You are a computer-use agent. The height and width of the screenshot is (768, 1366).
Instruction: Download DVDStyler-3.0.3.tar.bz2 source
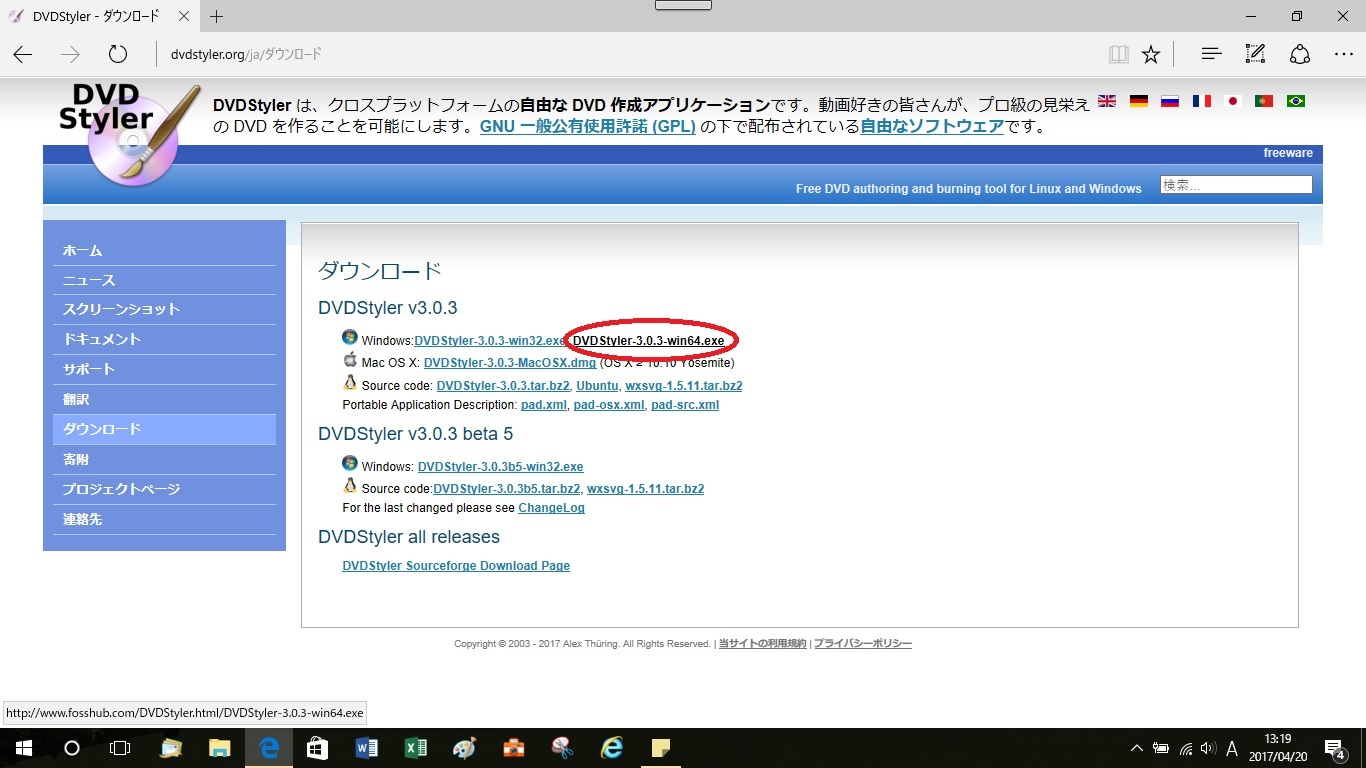503,386
